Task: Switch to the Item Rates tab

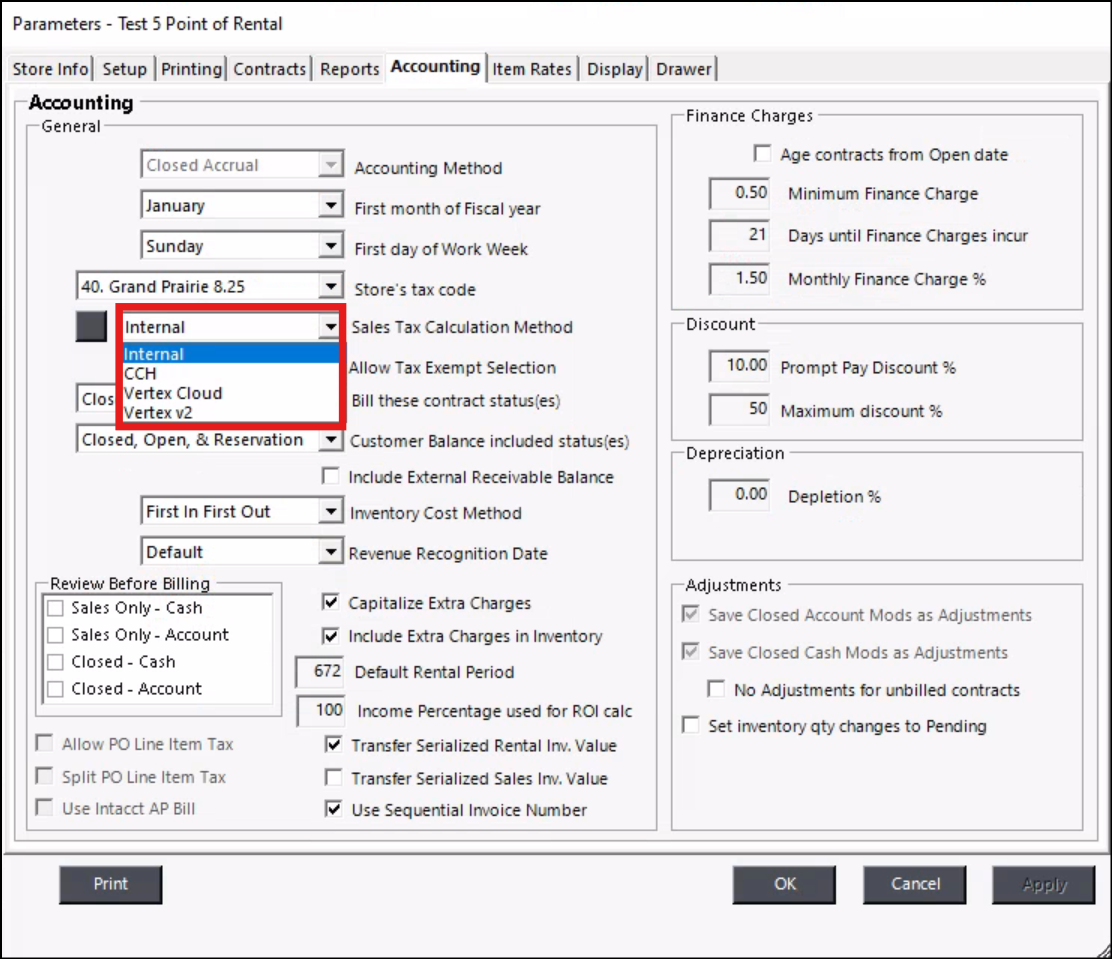Action: [x=532, y=69]
